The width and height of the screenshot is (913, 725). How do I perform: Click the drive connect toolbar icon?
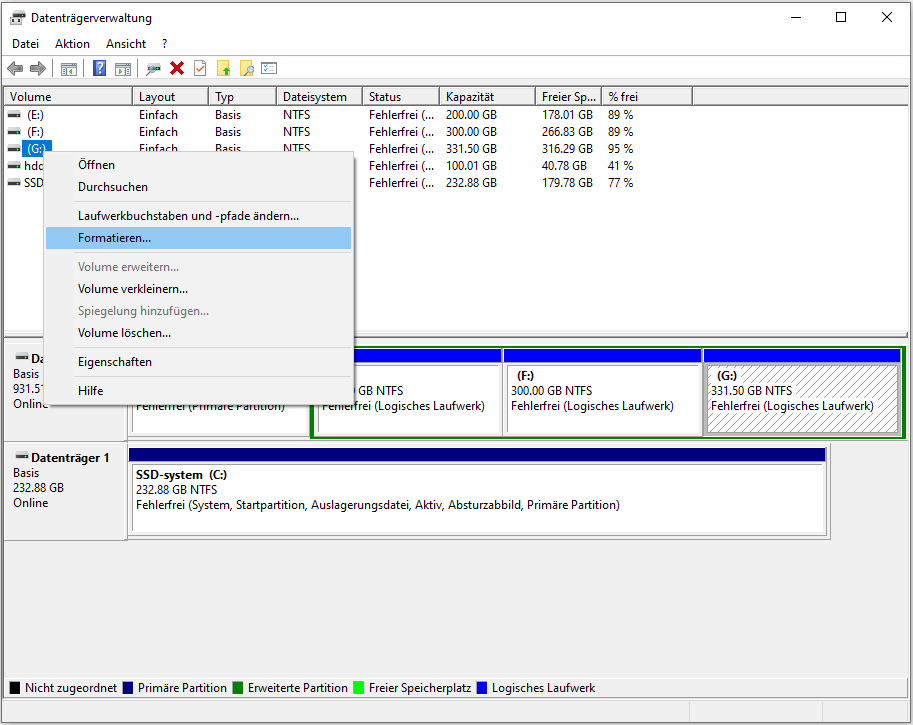[153, 69]
